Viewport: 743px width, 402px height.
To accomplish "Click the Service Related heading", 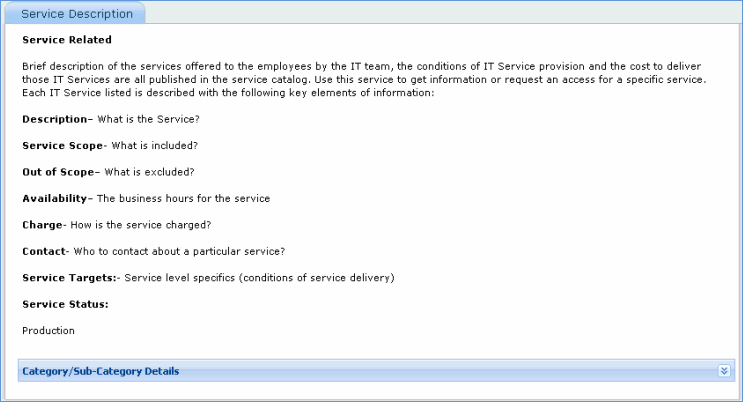I will (66, 40).
